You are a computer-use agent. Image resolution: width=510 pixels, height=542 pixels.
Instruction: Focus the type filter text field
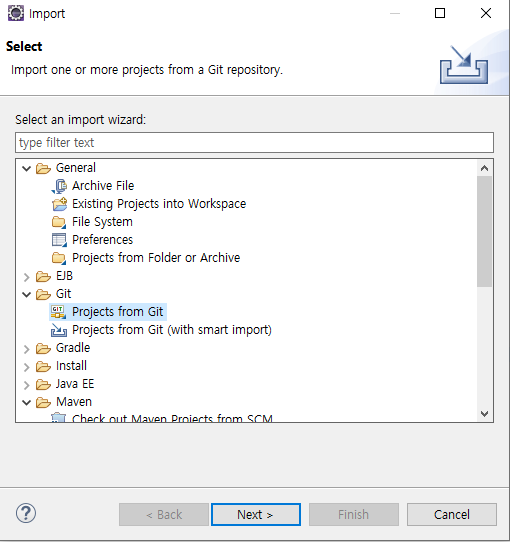254,142
